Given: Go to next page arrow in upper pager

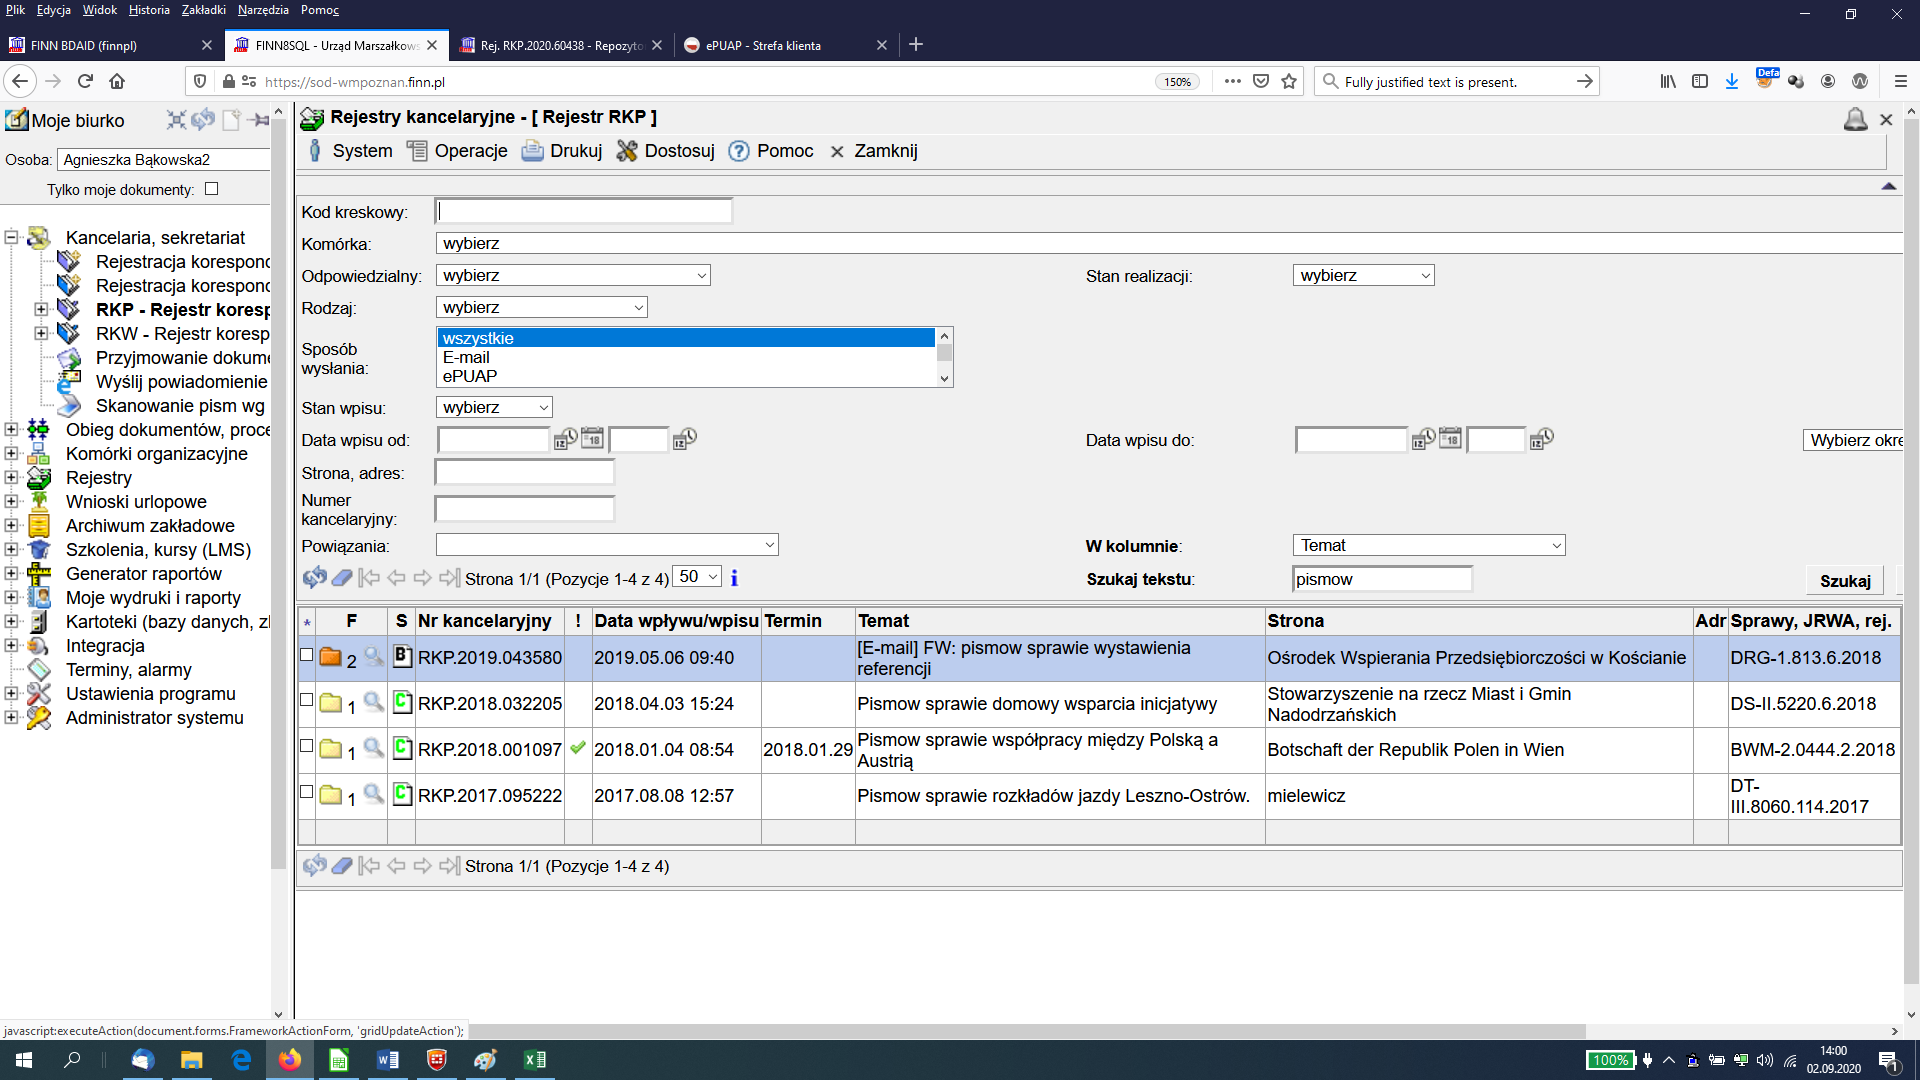Looking at the screenshot, I should click(x=422, y=577).
